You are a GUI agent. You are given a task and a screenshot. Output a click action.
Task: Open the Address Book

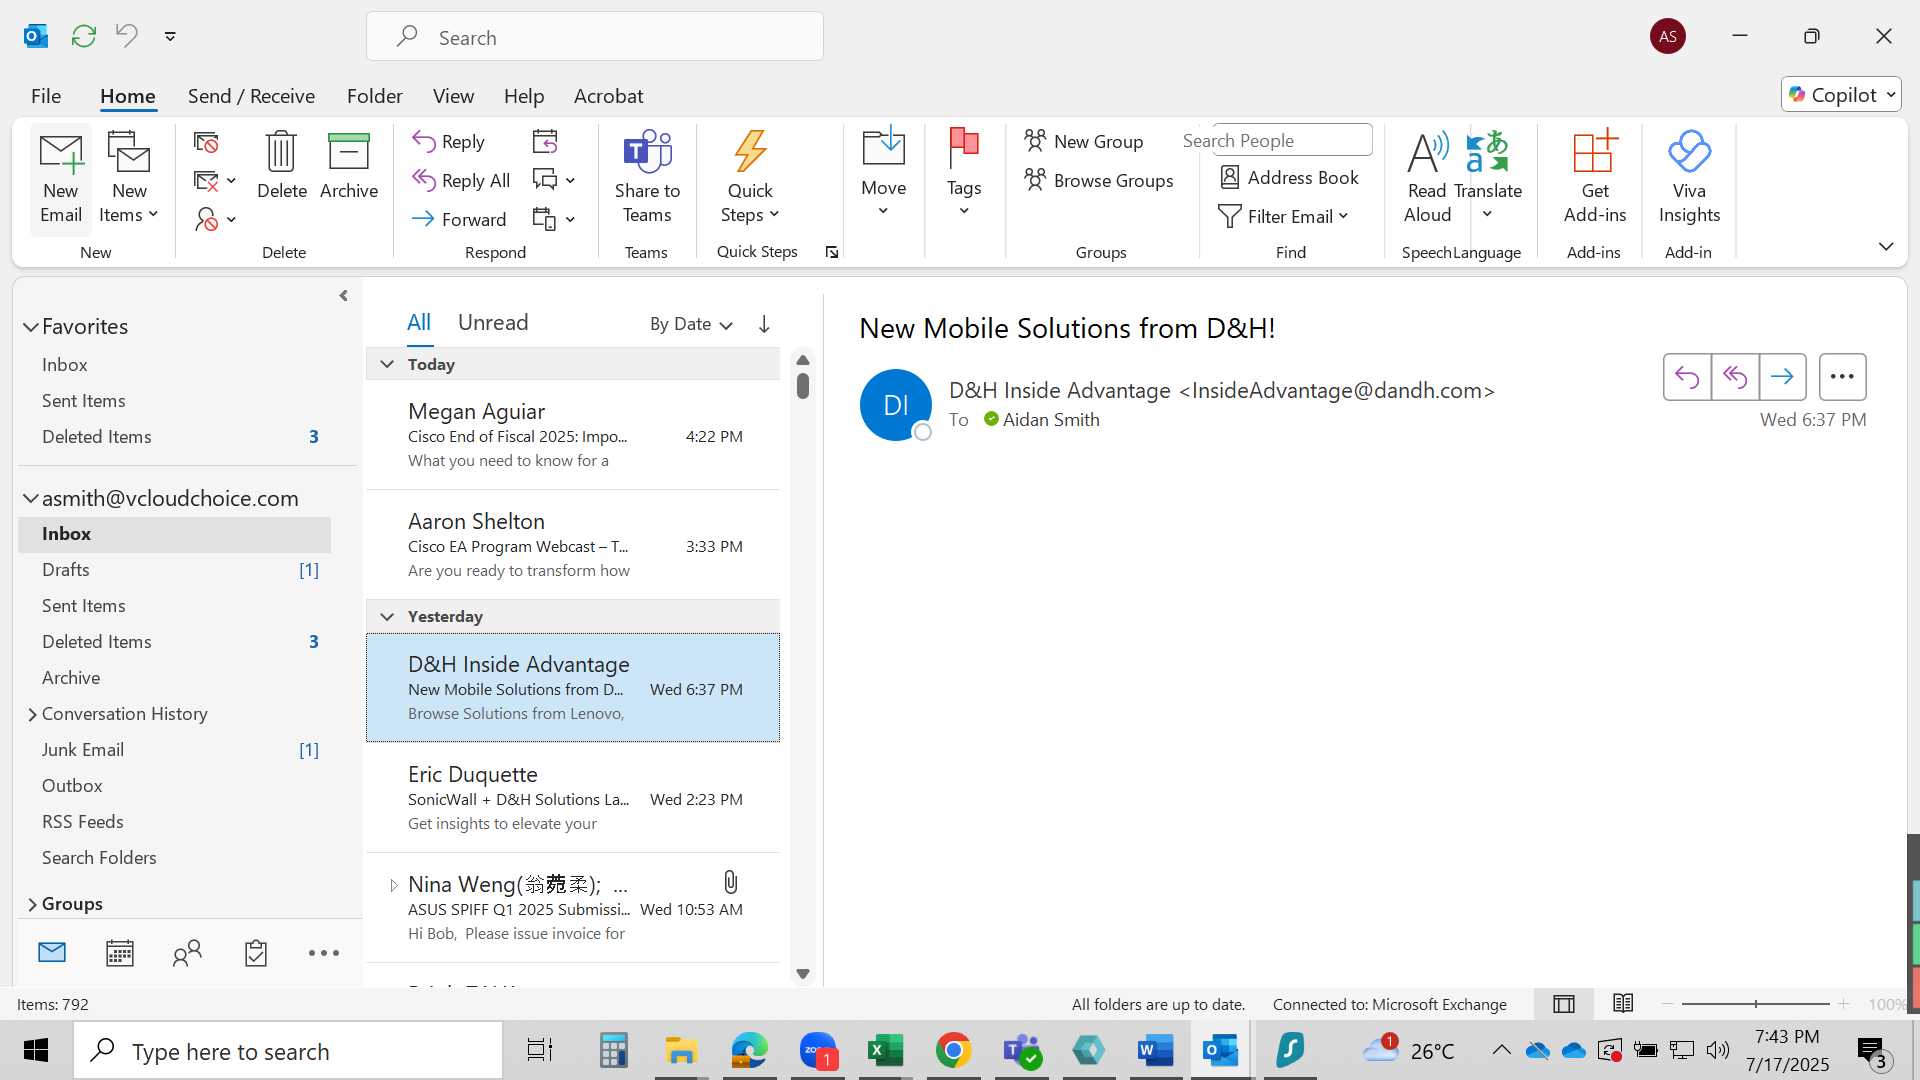click(1289, 177)
